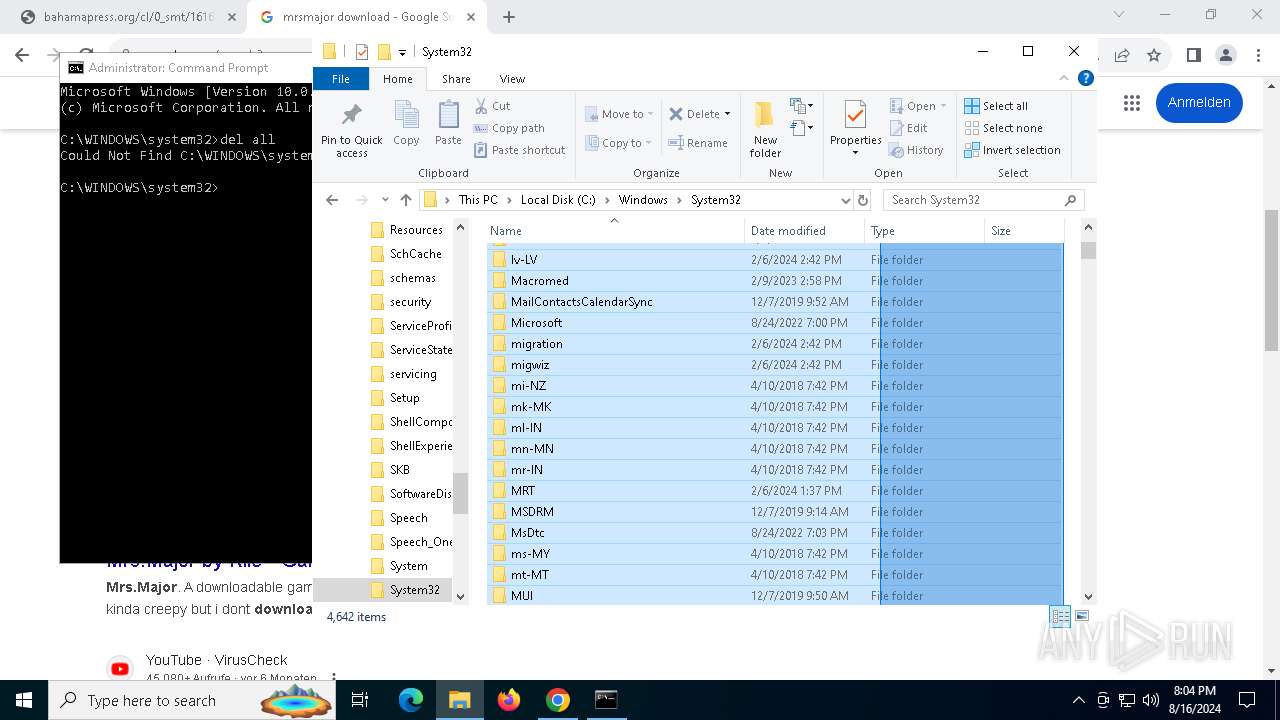This screenshot has width=1280, height=720.
Task: Select the Macromed folder
Action: tap(775, 281)
